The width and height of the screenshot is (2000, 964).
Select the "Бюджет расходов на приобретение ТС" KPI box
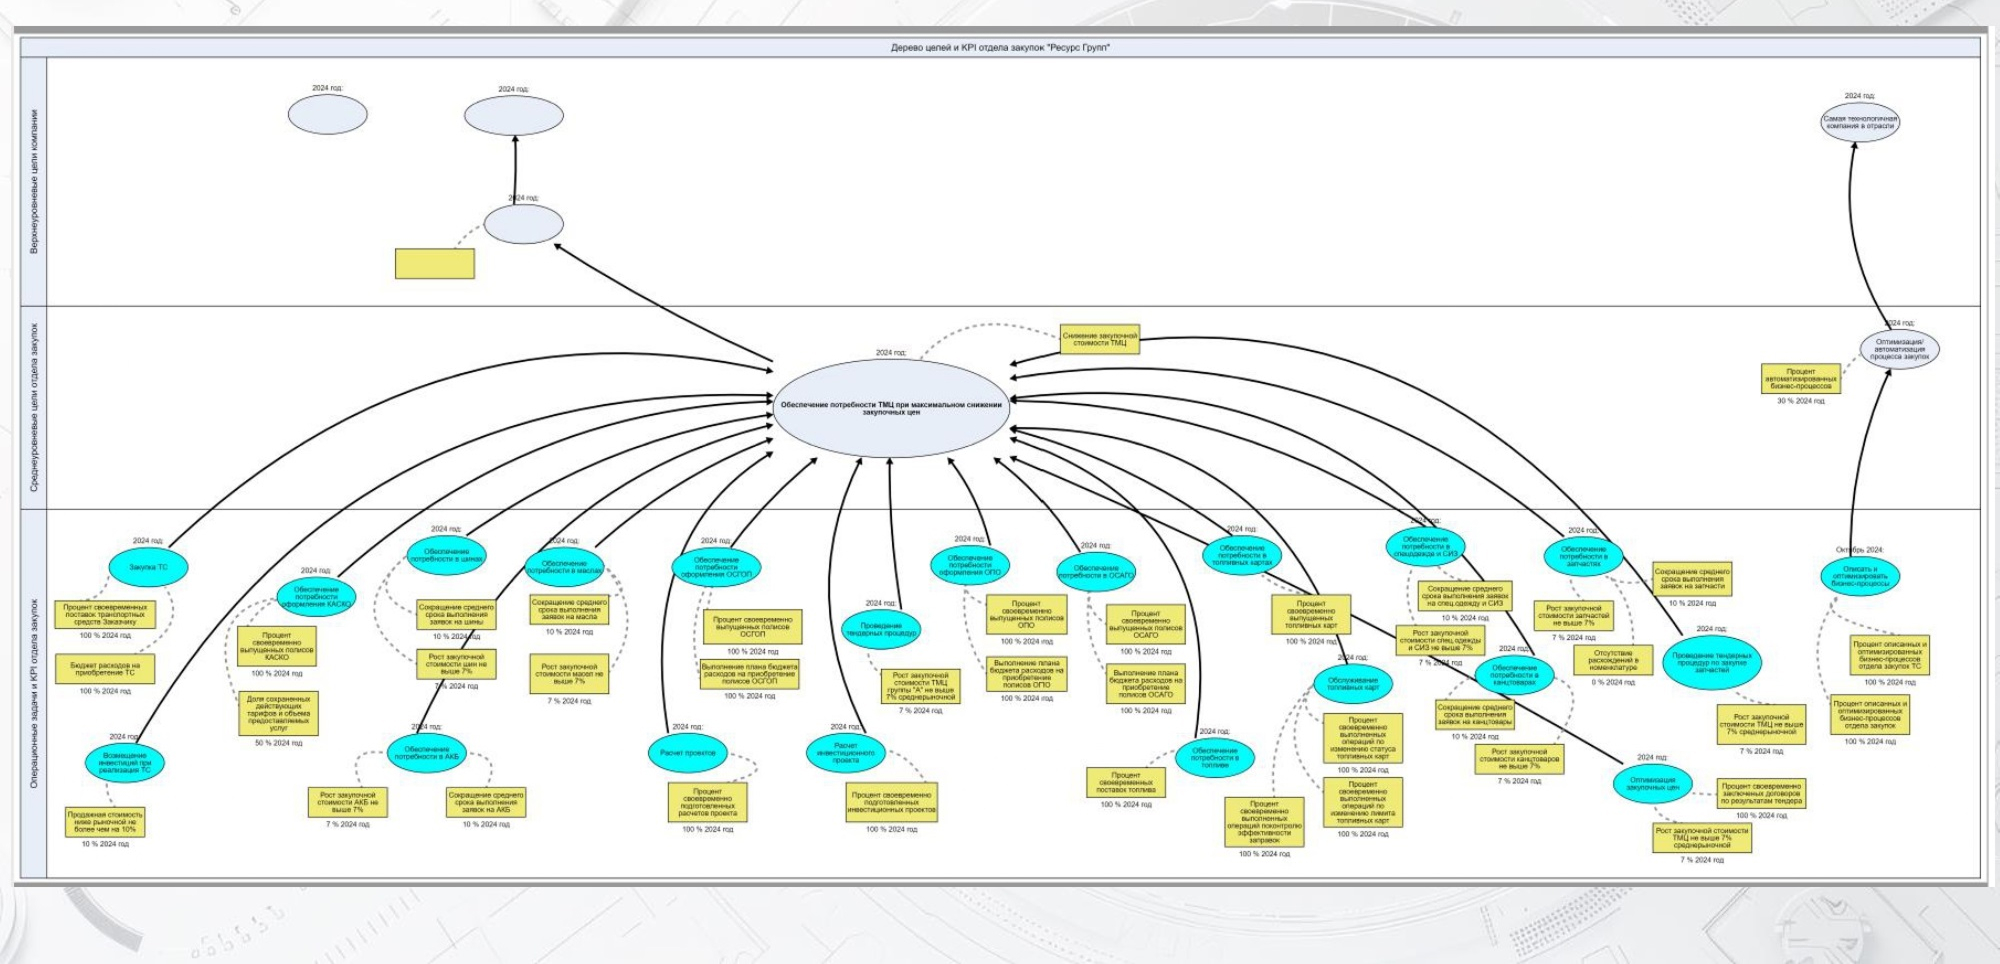click(105, 669)
